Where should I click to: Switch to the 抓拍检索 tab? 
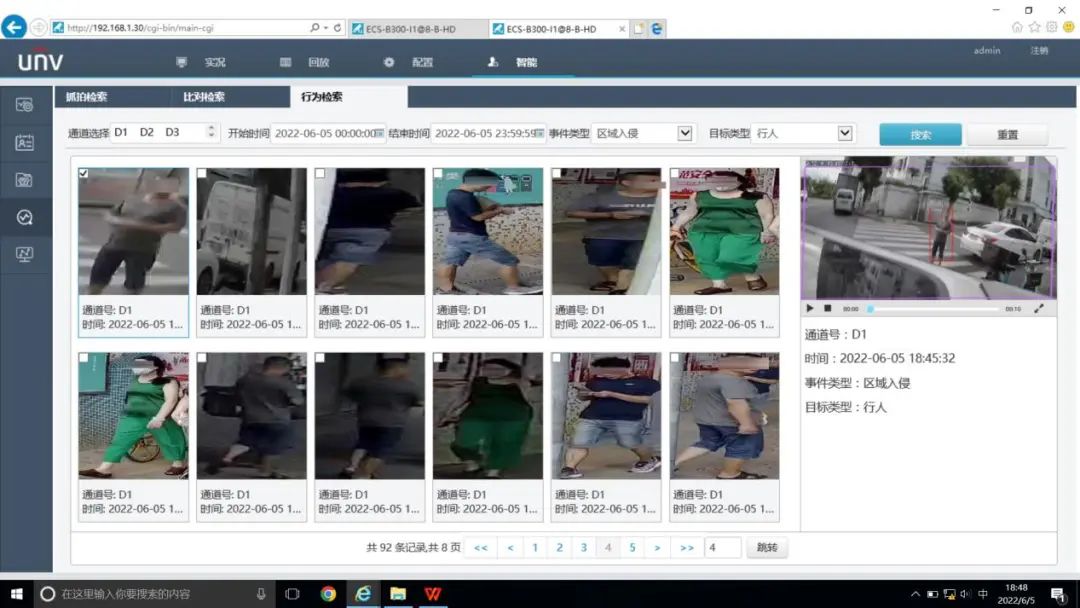(x=87, y=97)
